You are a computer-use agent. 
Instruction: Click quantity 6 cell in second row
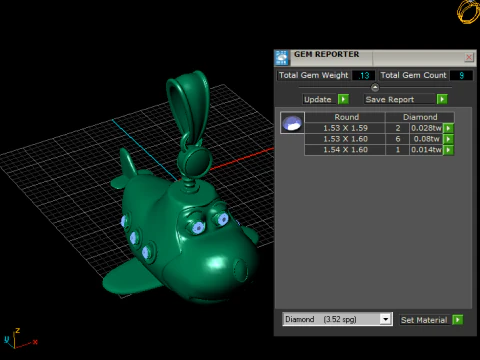point(397,139)
